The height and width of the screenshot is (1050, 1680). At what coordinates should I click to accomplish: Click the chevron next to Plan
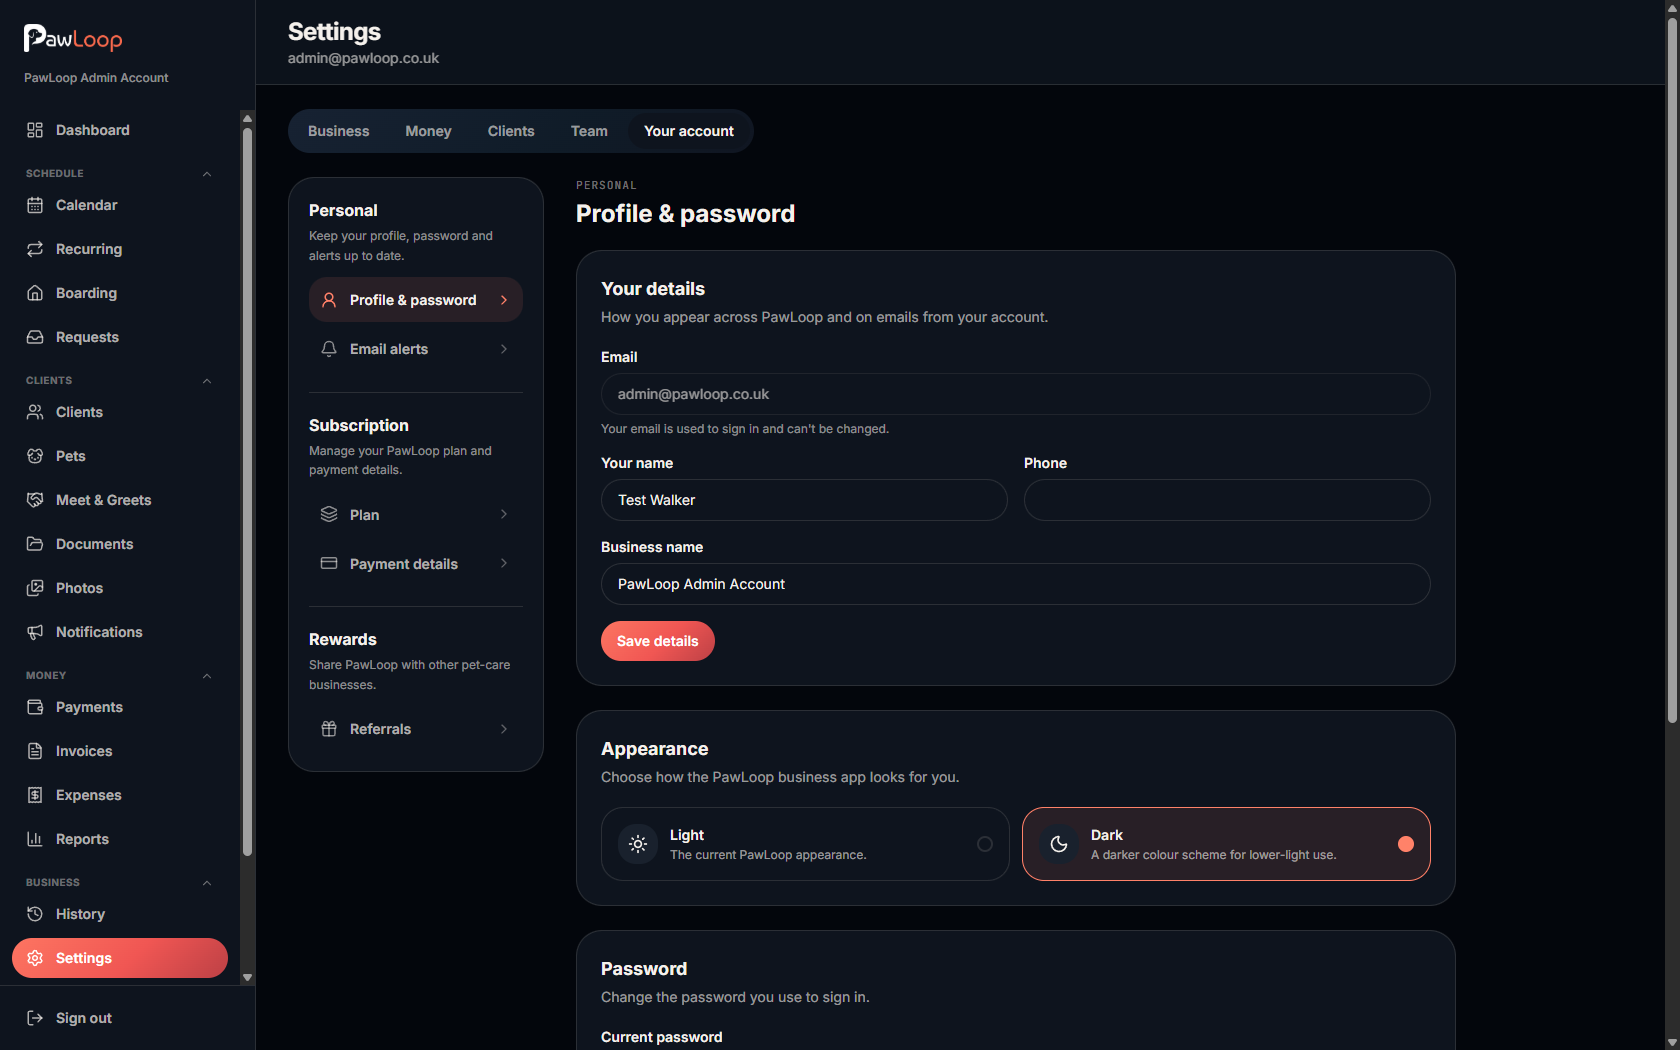click(504, 514)
